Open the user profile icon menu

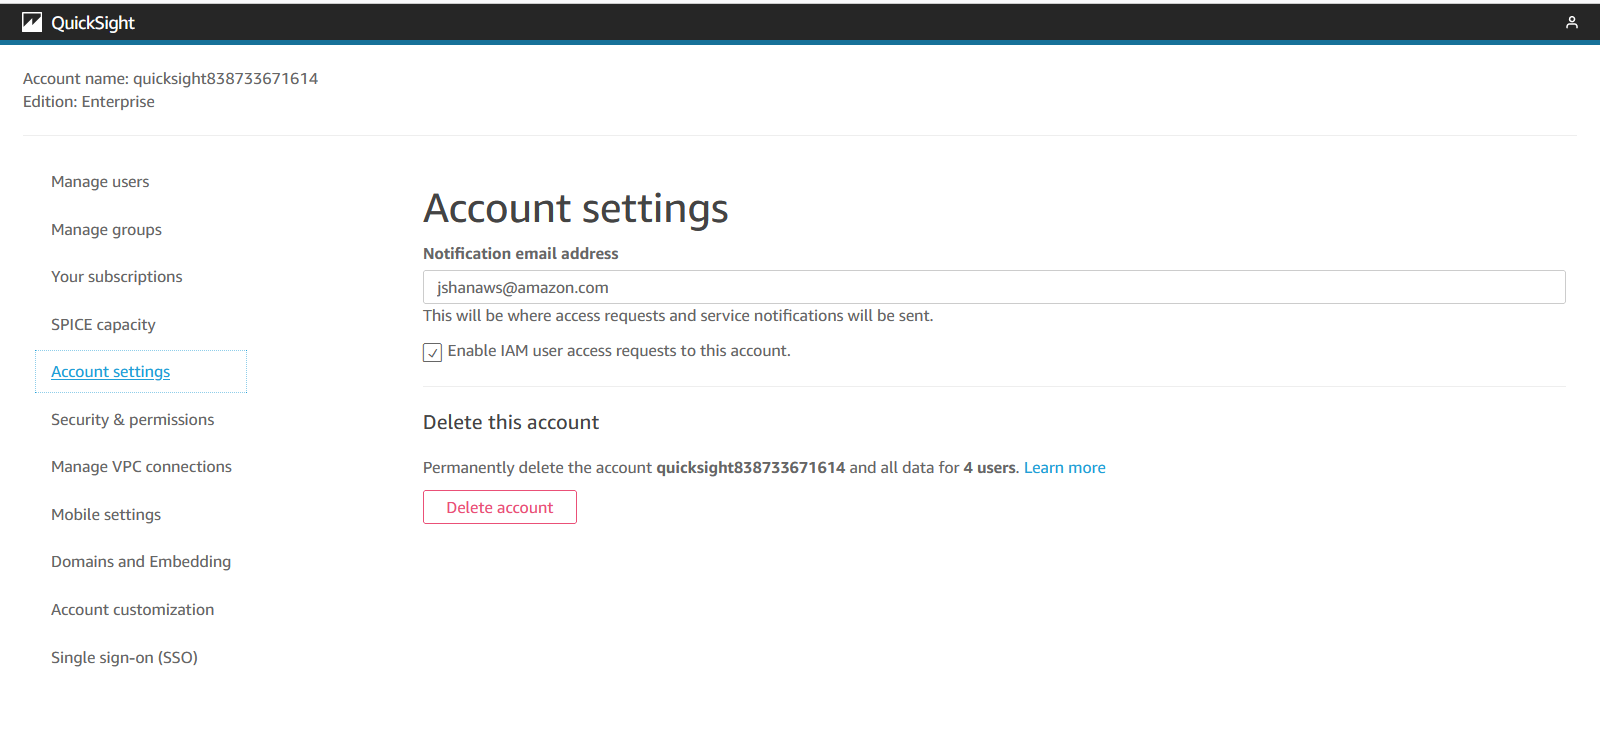[x=1572, y=22]
